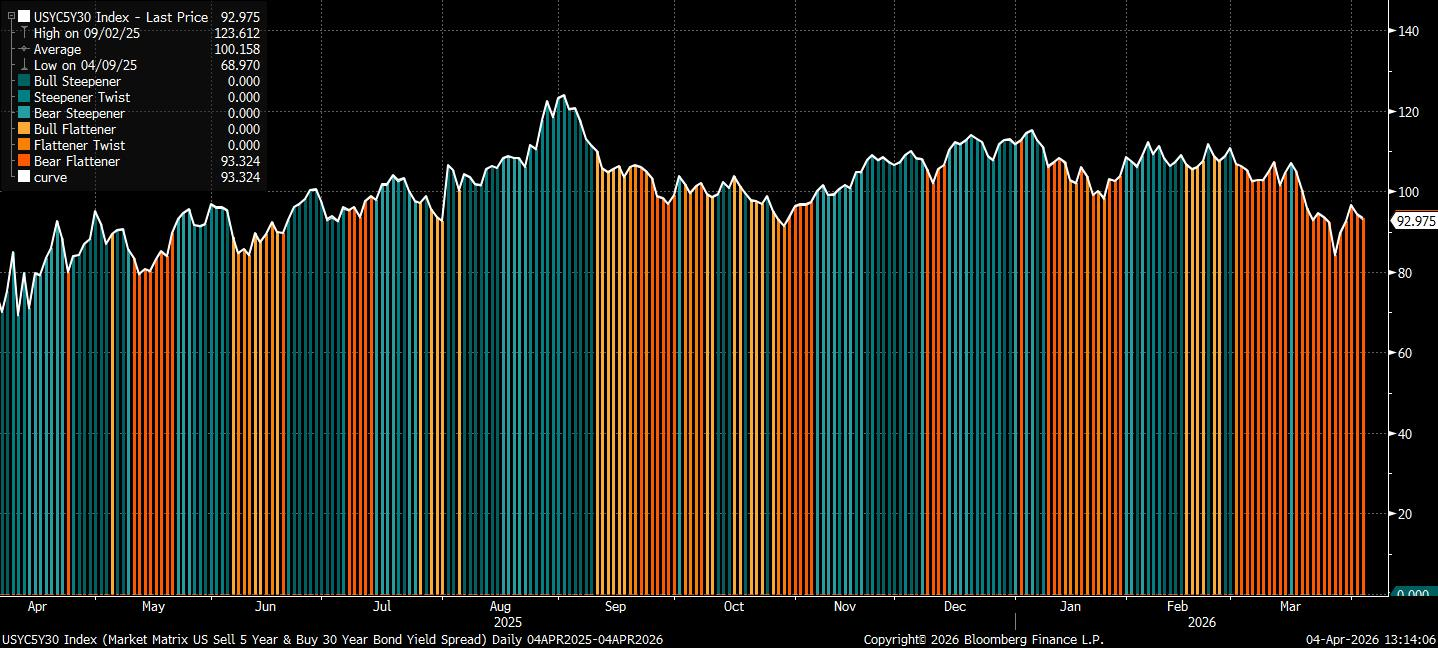Click the 92.975 value in legend
Screen dimensions: 1438x648
(240, 17)
